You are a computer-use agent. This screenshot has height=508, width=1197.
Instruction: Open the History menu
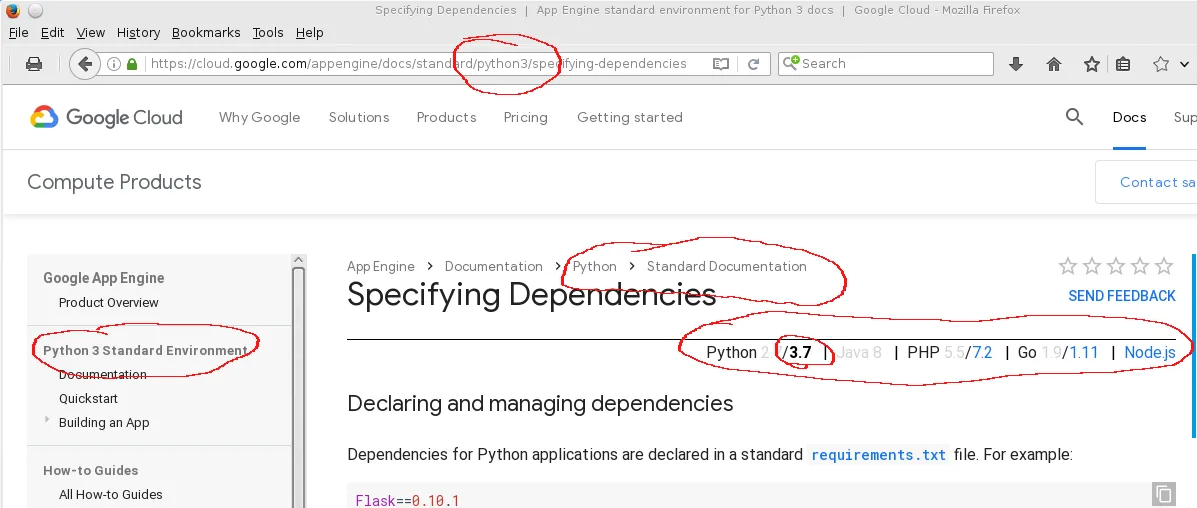(x=138, y=33)
